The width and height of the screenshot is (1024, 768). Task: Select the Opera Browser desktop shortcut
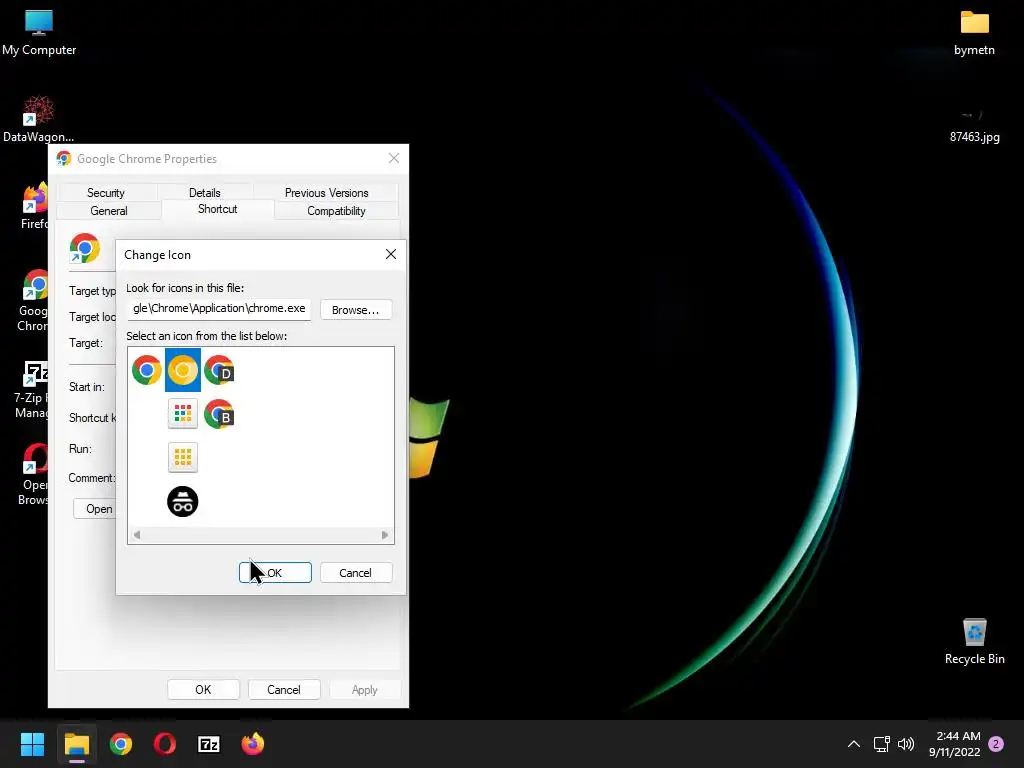34,475
